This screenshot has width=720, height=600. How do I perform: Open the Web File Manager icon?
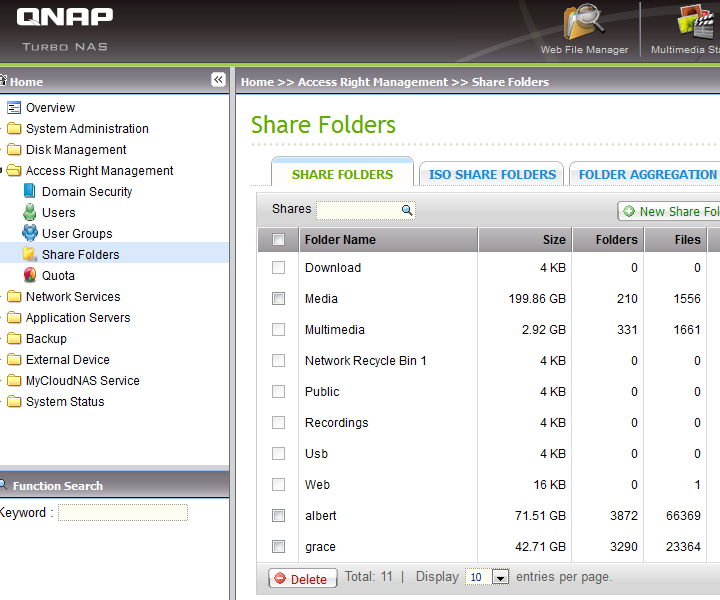tap(584, 24)
